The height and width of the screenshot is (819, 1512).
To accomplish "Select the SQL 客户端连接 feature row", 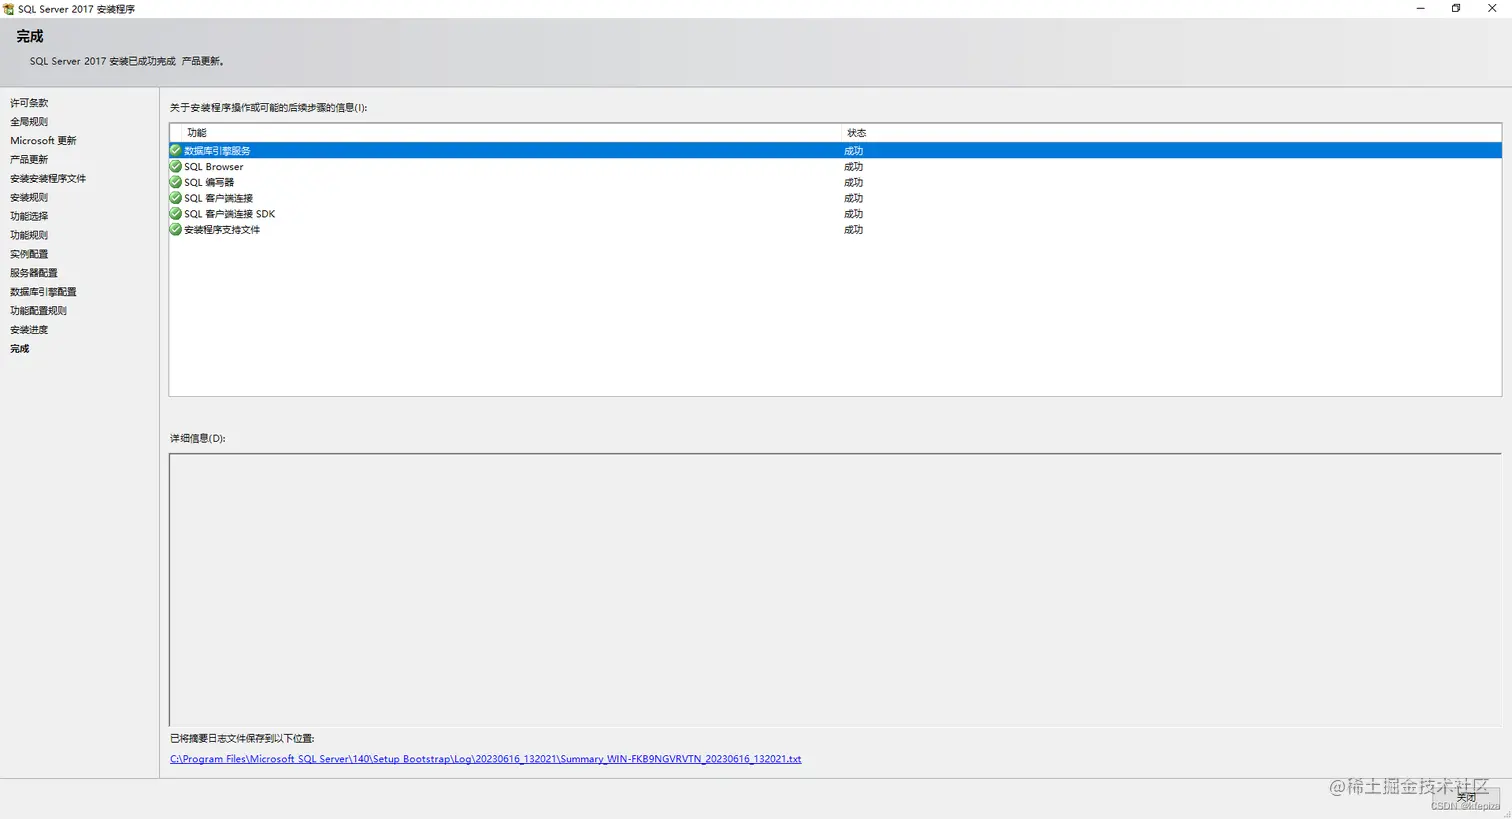I will pyautogui.click(x=835, y=198).
